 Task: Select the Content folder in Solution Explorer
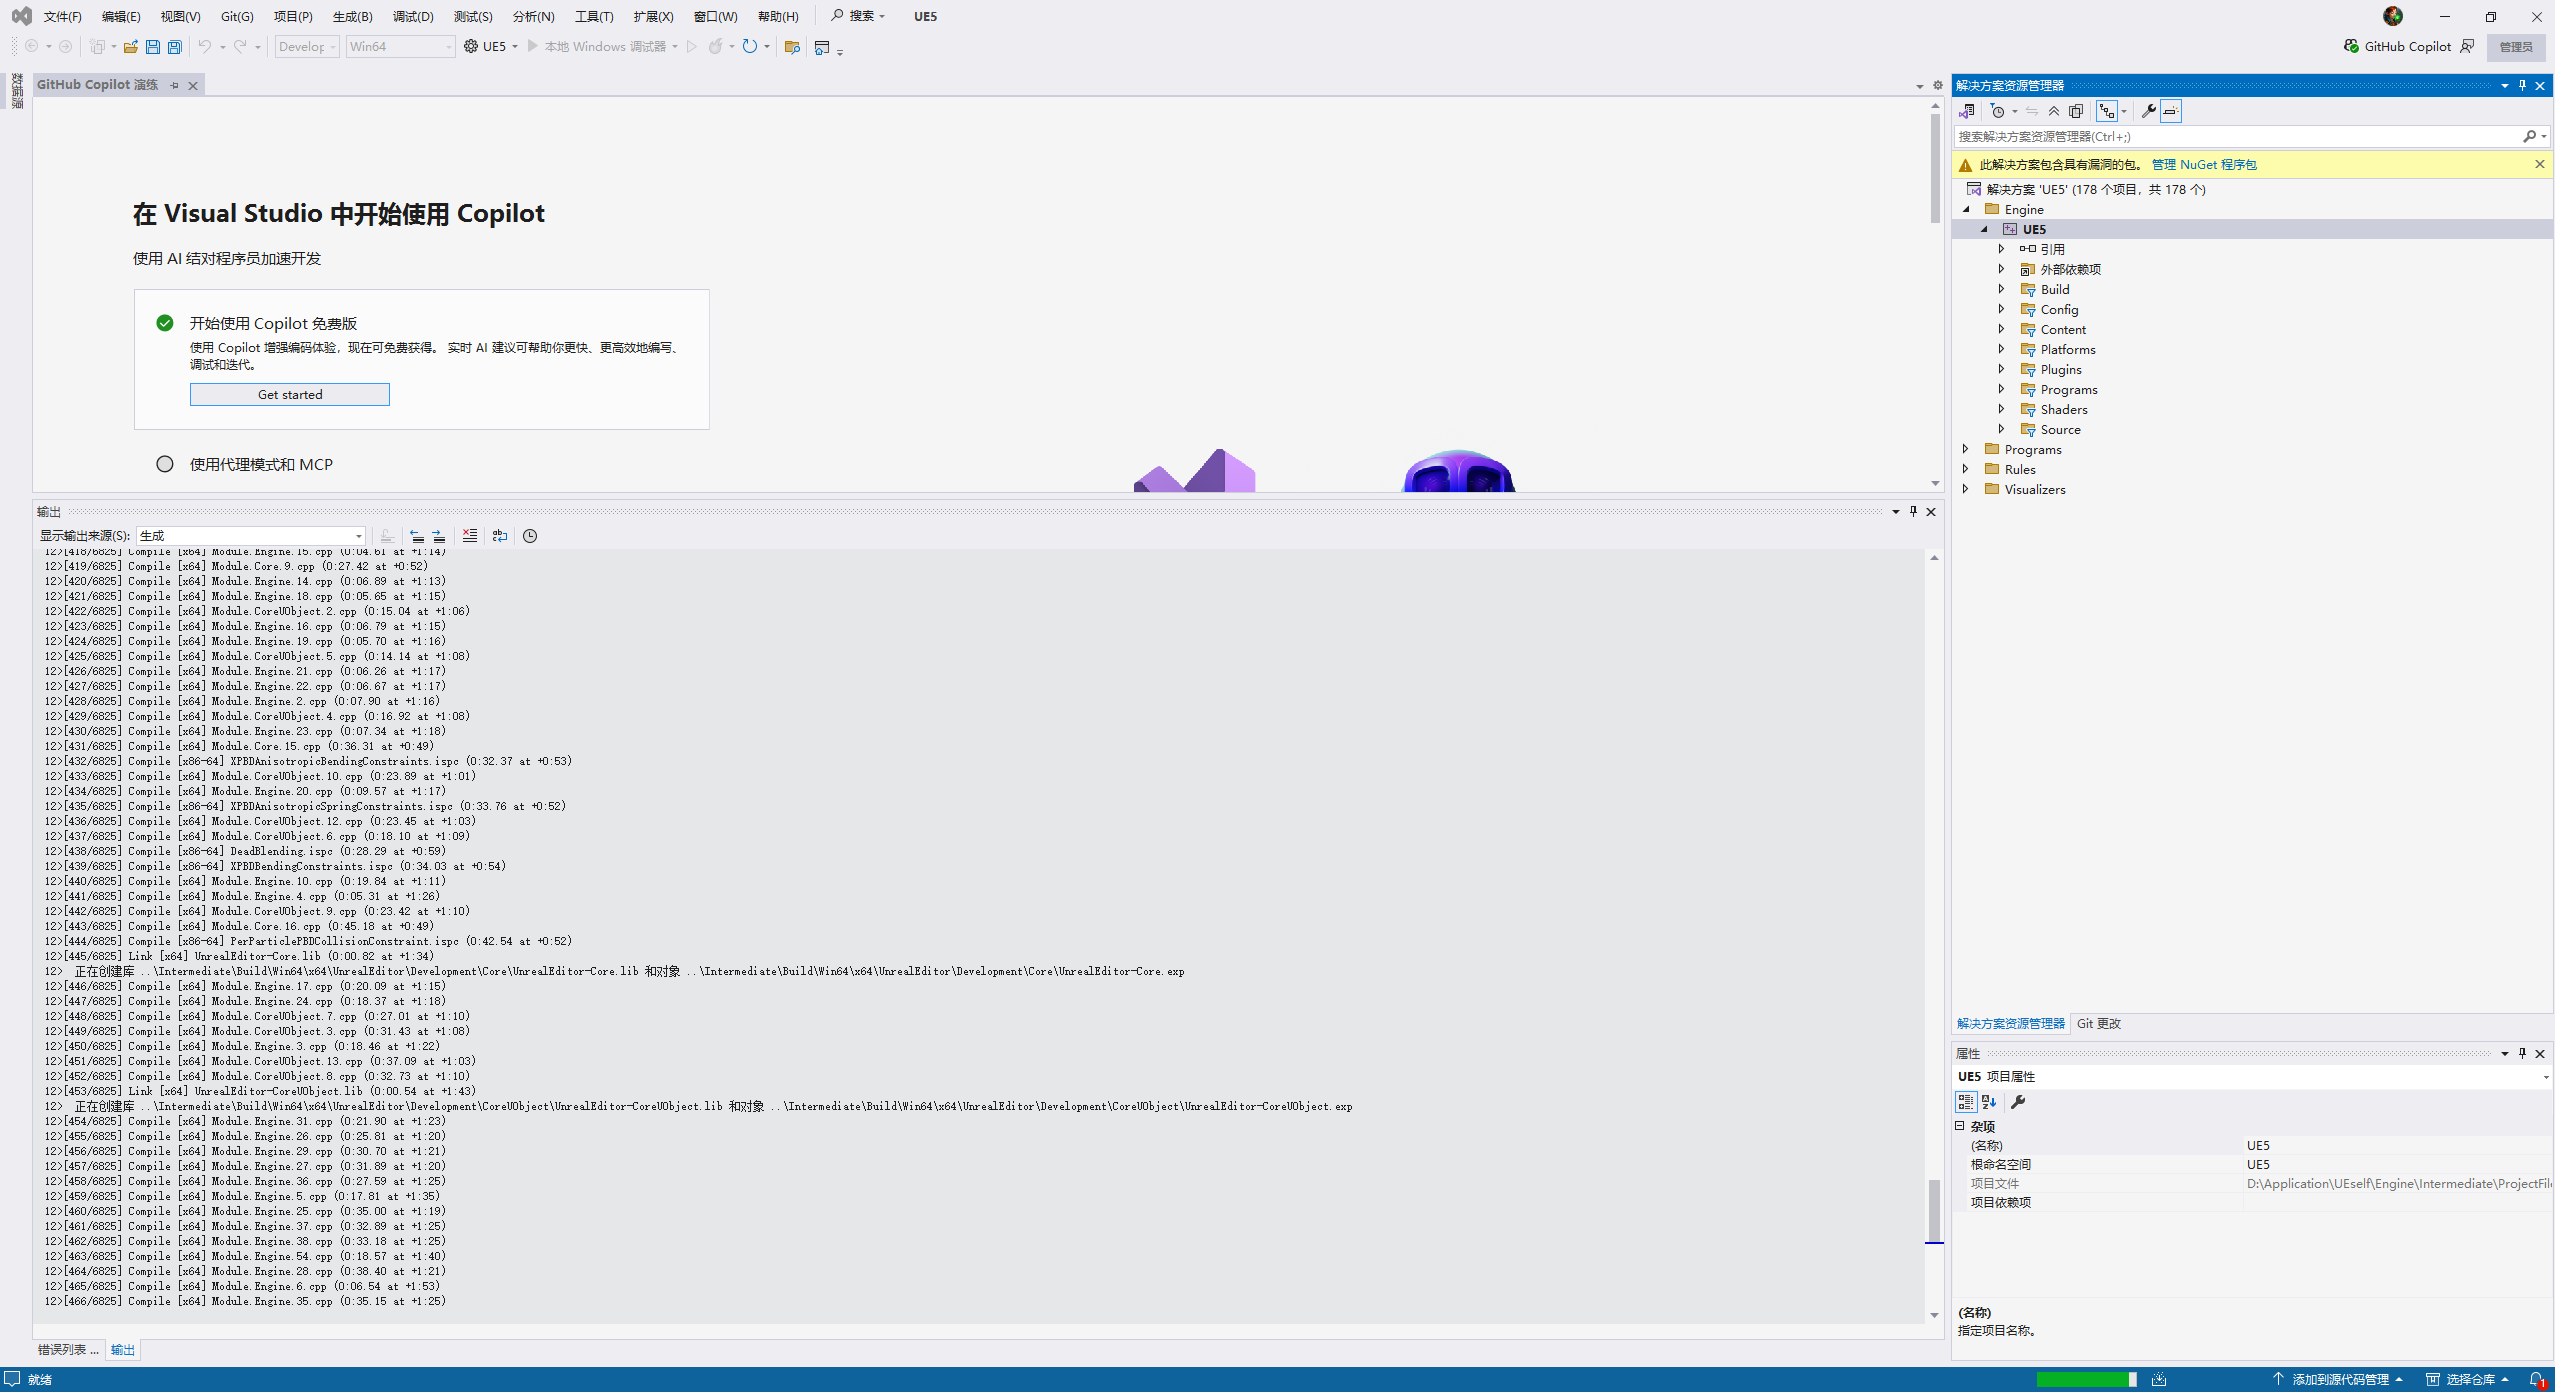[2063, 330]
